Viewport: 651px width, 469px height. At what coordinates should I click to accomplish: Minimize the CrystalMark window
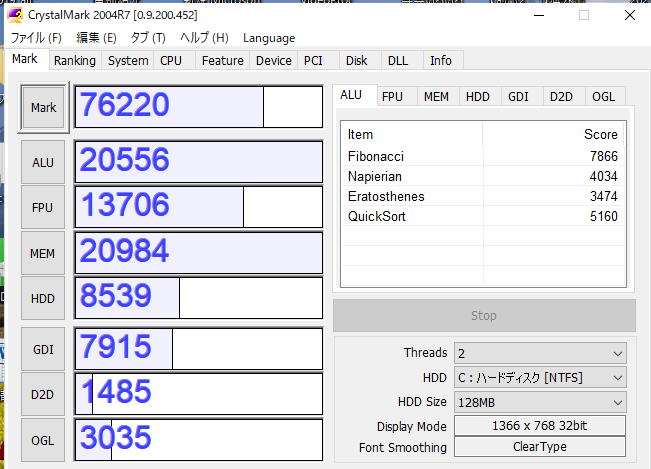[539, 15]
